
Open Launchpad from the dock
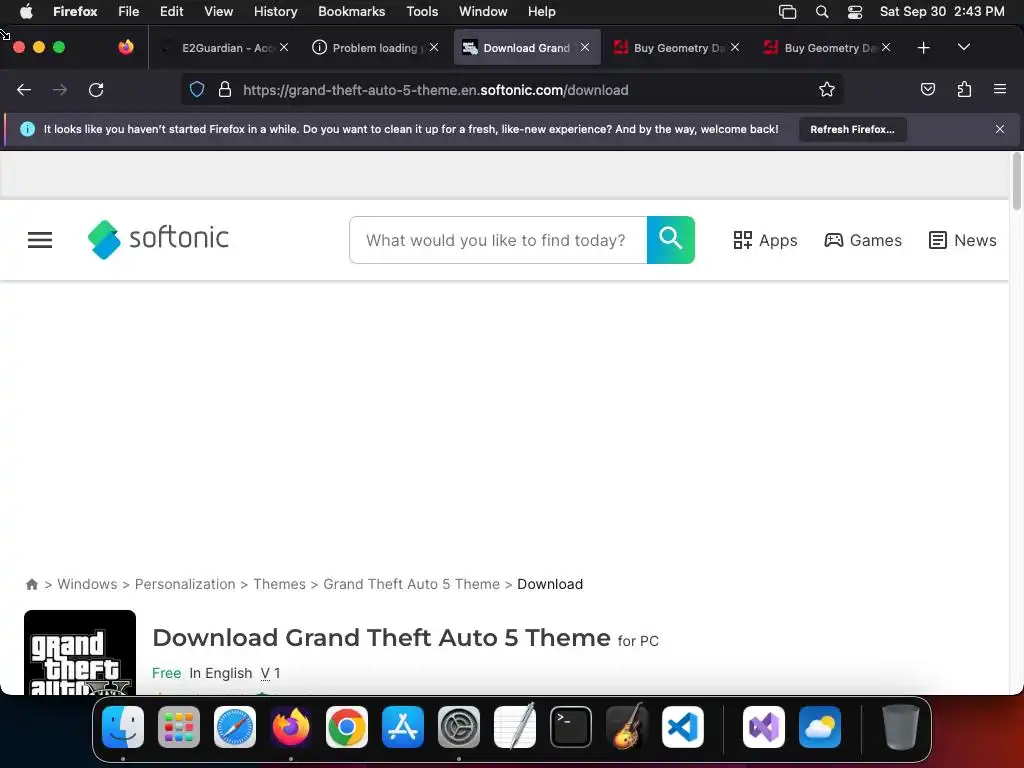[x=179, y=727]
